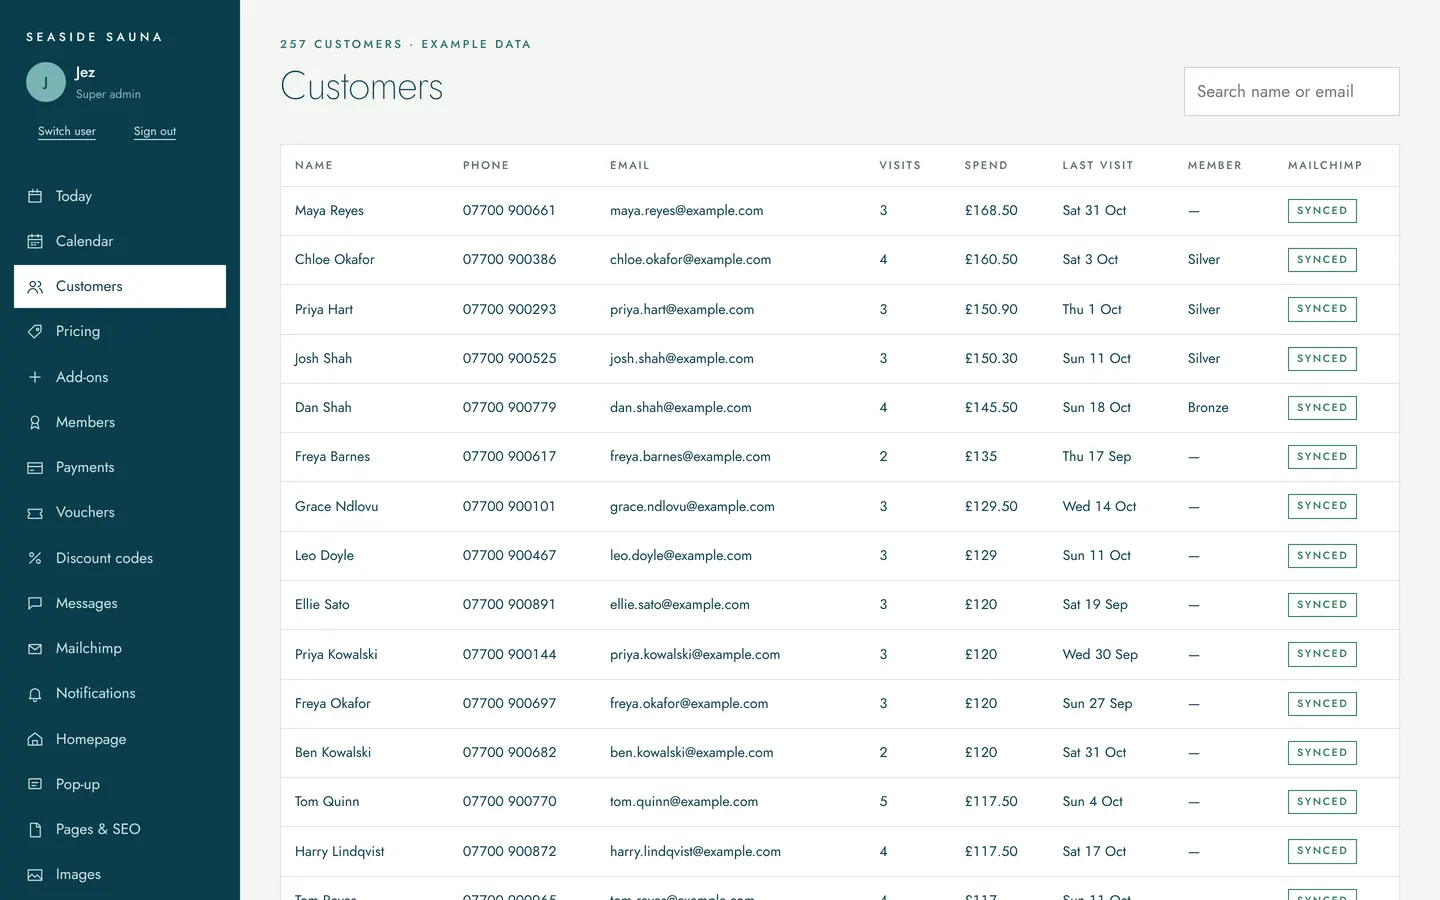Click the Today calendar icon in sidebar
The width and height of the screenshot is (1440, 900).
coord(35,196)
